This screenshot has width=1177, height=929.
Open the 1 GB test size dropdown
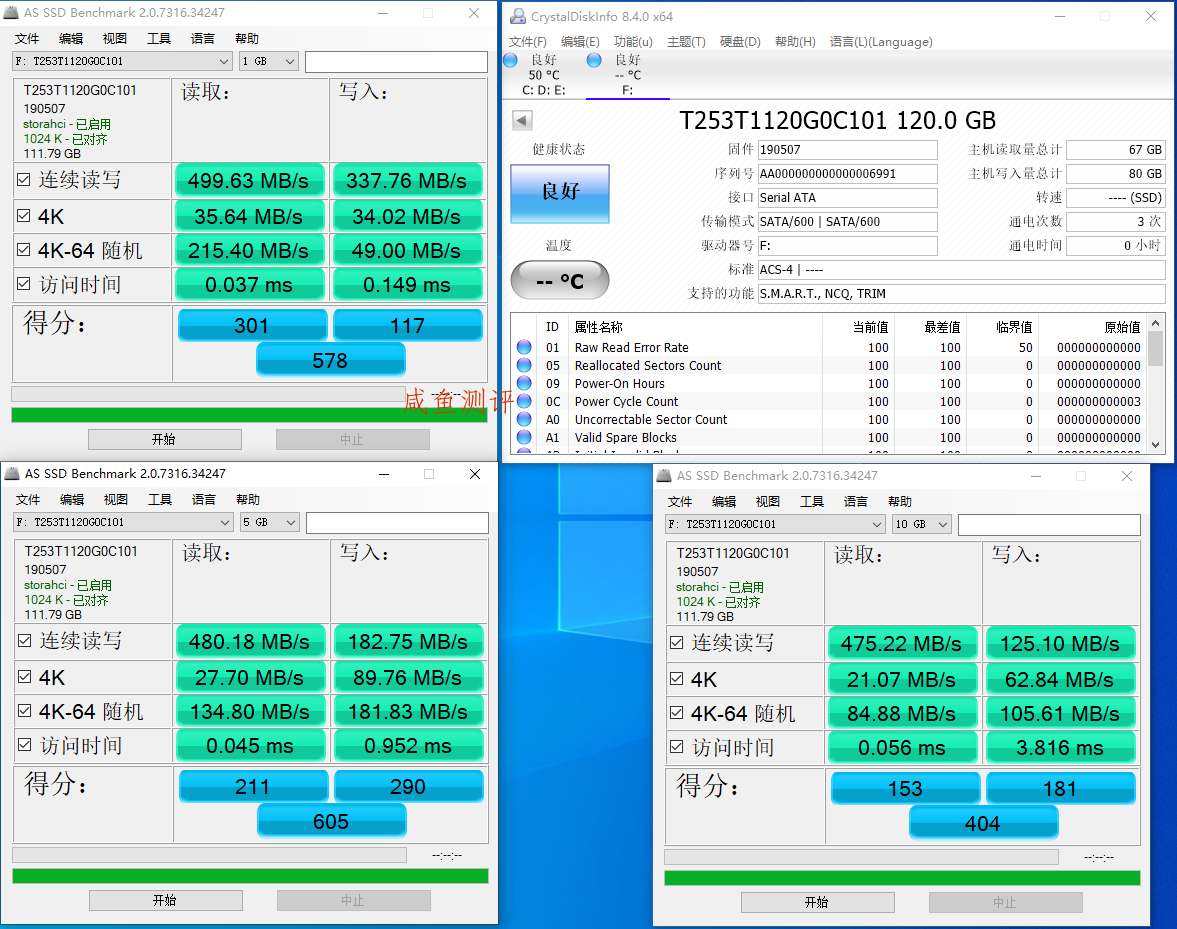[269, 62]
